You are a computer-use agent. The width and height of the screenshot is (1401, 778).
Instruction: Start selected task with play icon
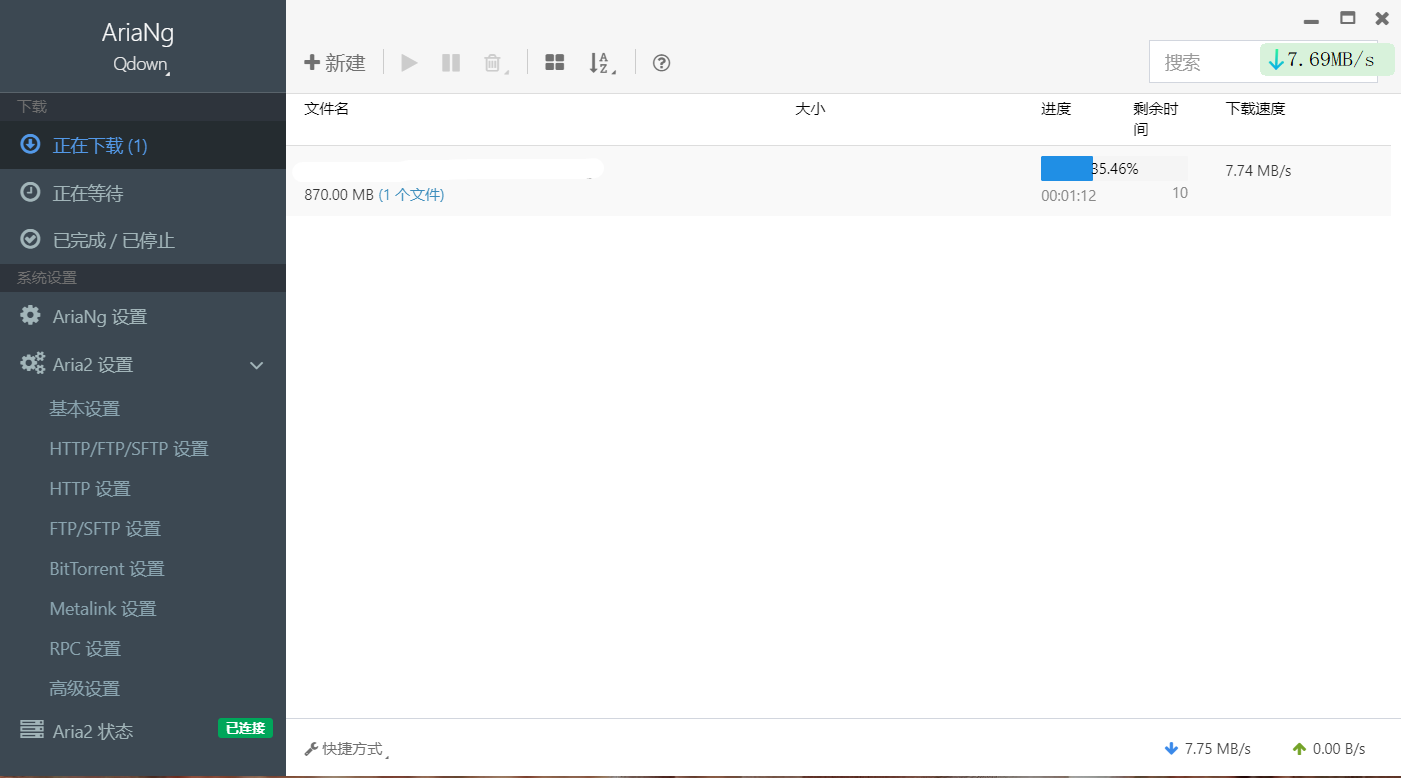click(409, 63)
